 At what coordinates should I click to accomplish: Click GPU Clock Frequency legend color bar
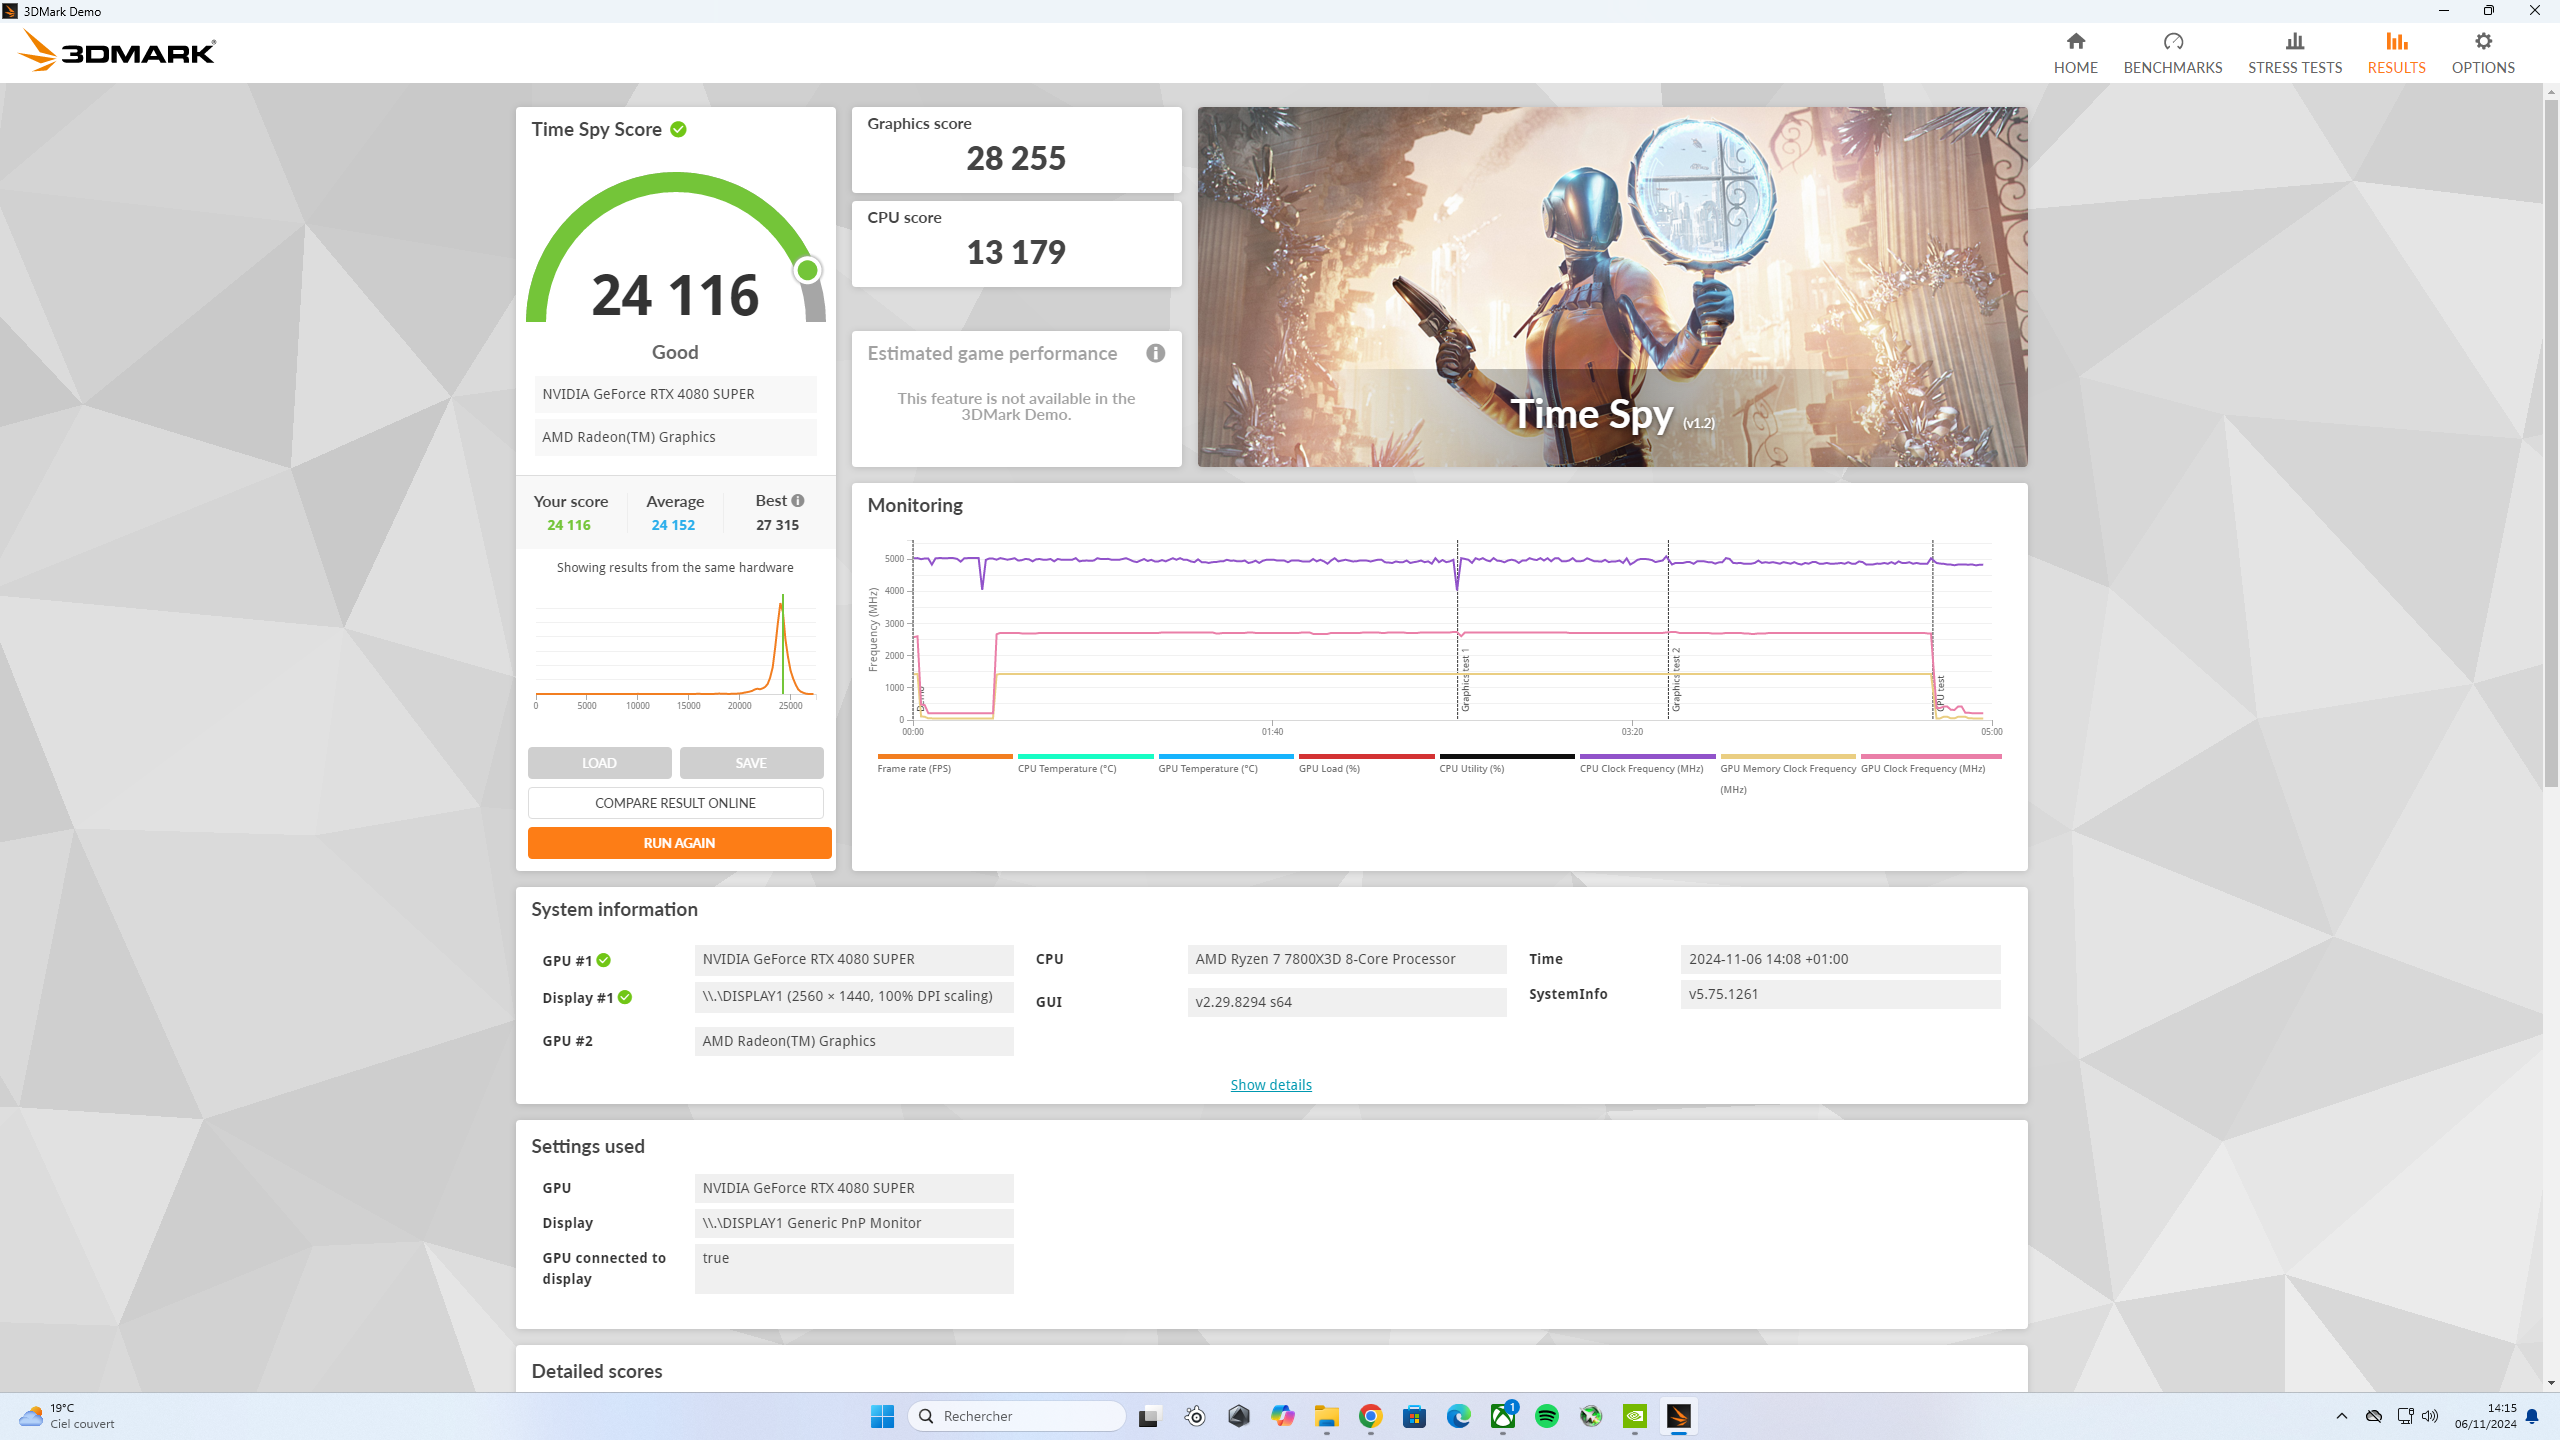point(1930,756)
